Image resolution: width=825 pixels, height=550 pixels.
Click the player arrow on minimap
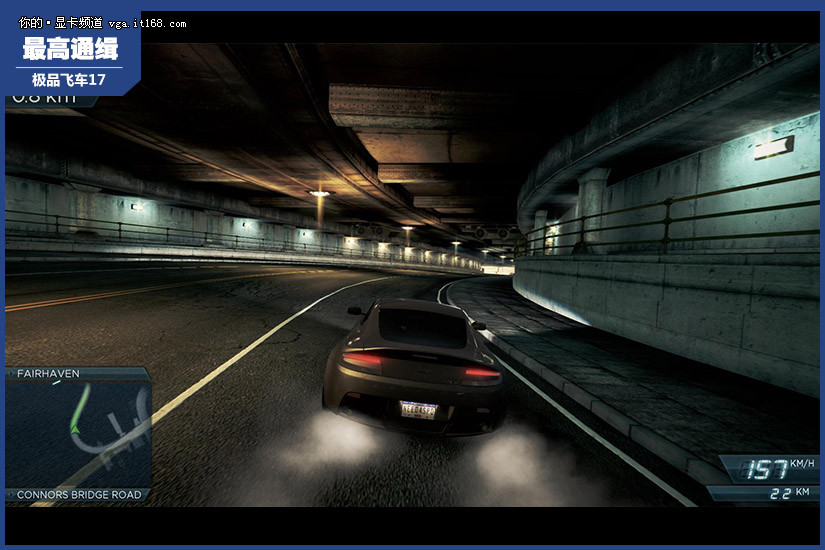coord(75,430)
